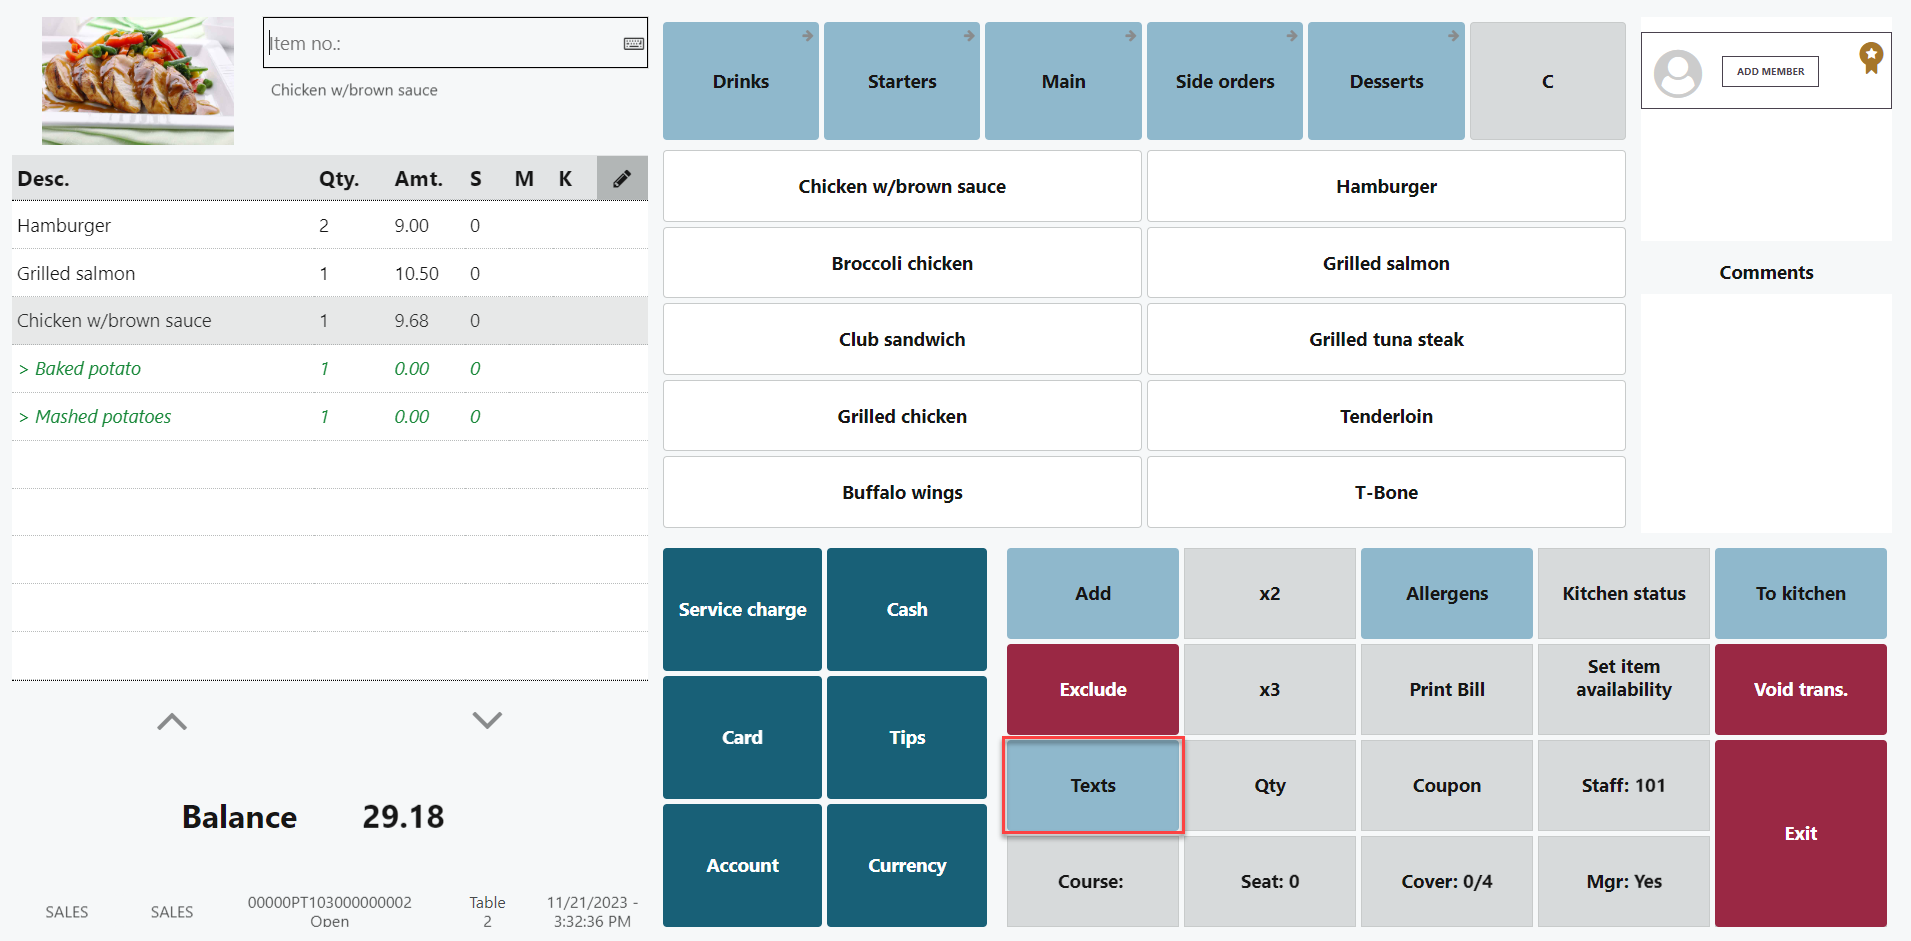Click the member profile avatar icon
The width and height of the screenshot is (1911, 941).
[x=1677, y=73]
